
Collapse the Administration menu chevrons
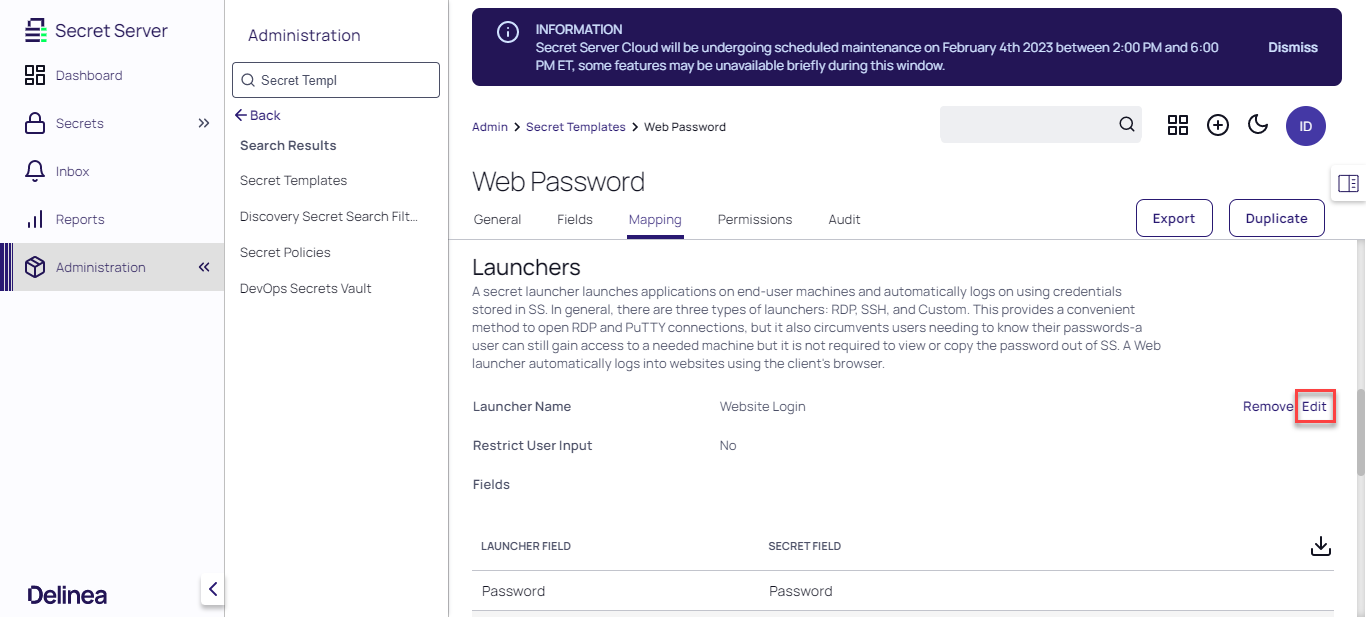point(204,267)
